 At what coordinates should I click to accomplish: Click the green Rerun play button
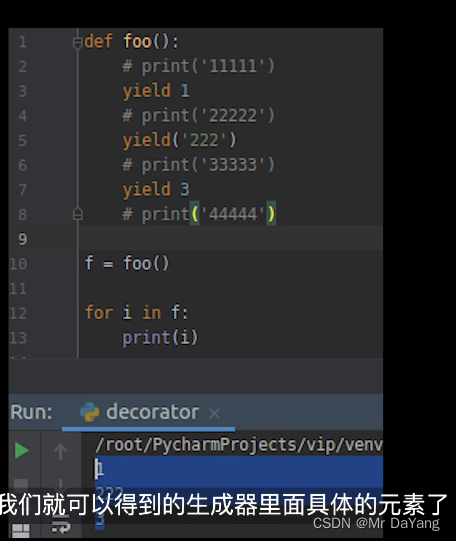[21, 451]
